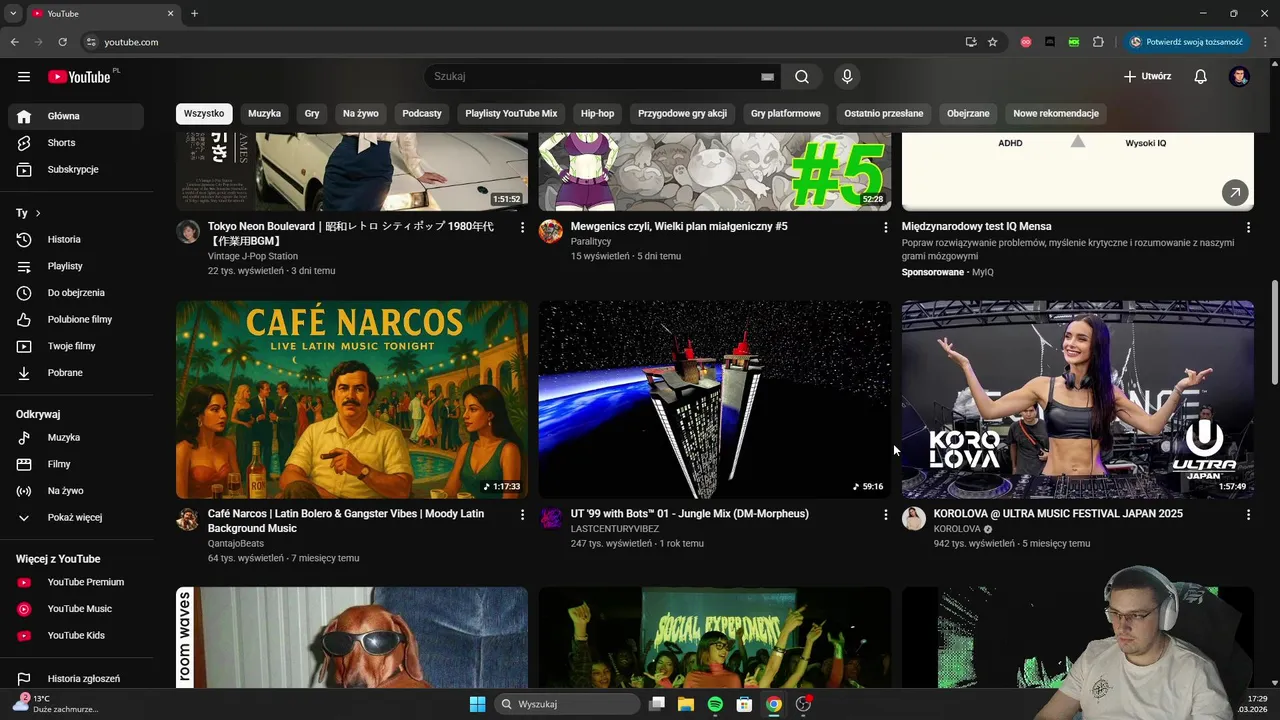Click the Mensa ad external link arrow

point(1235,193)
